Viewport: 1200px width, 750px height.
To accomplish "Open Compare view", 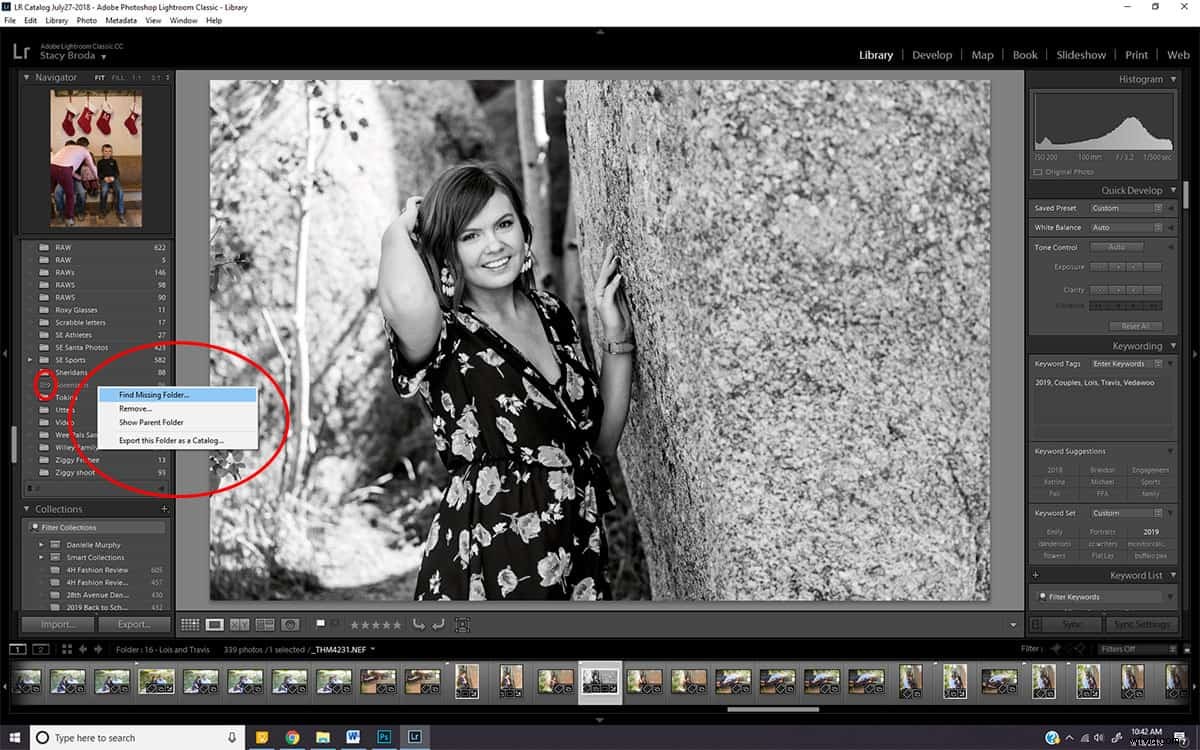I will point(238,624).
